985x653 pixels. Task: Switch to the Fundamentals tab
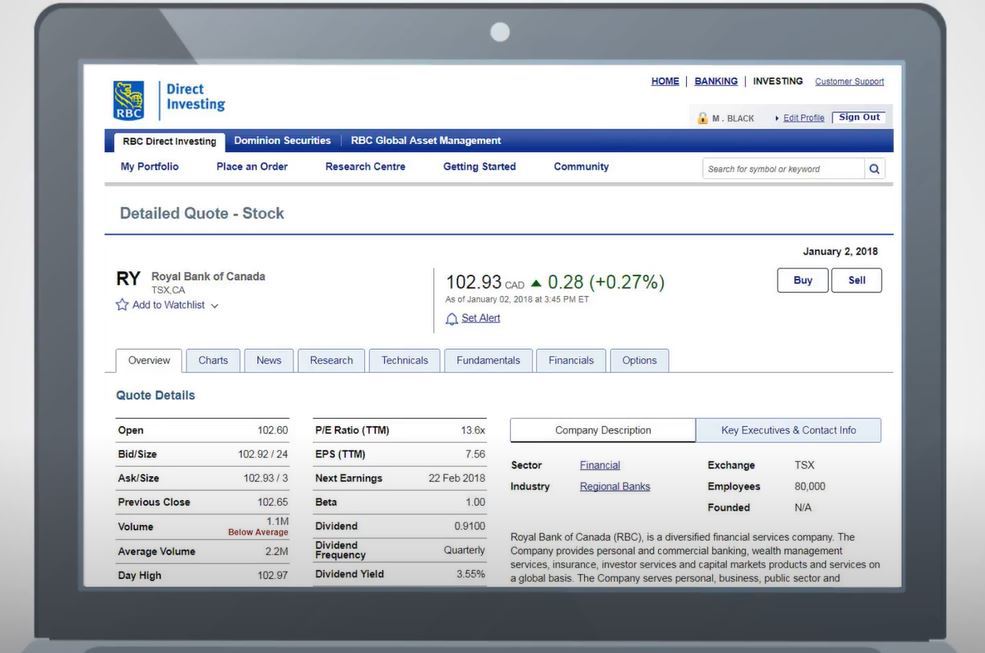point(488,361)
